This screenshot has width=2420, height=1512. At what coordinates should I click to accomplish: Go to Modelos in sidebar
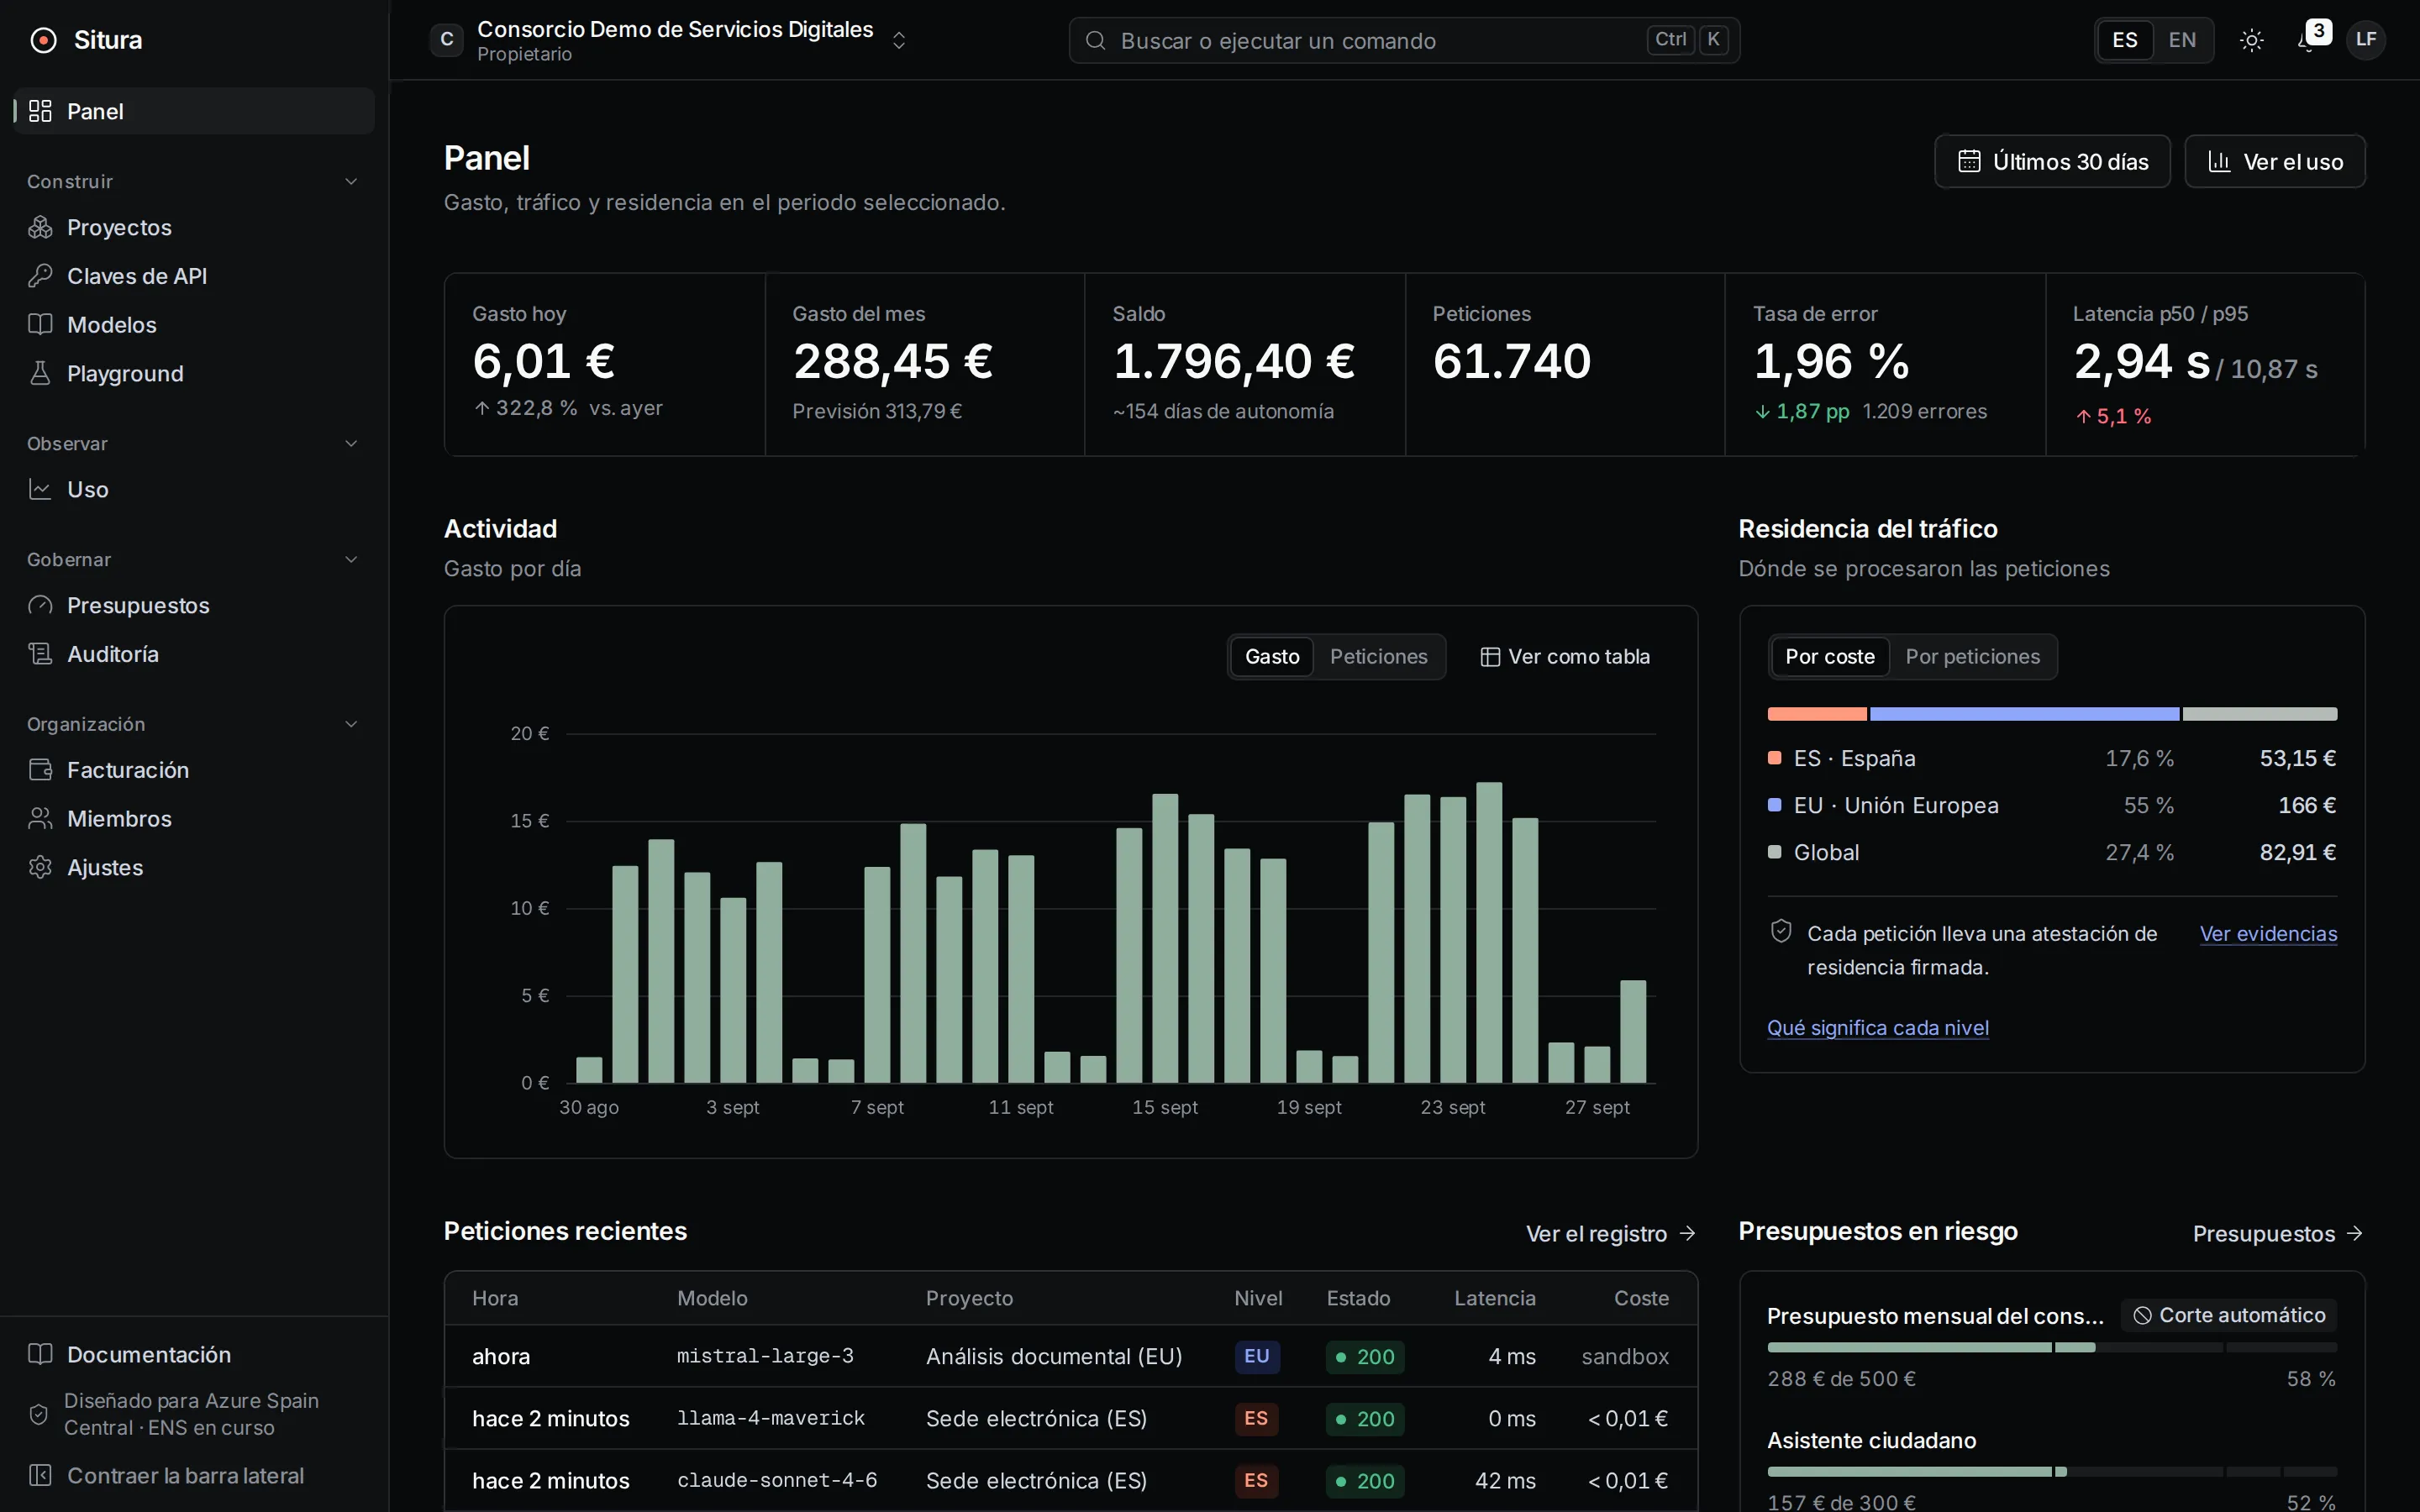click(x=194, y=324)
